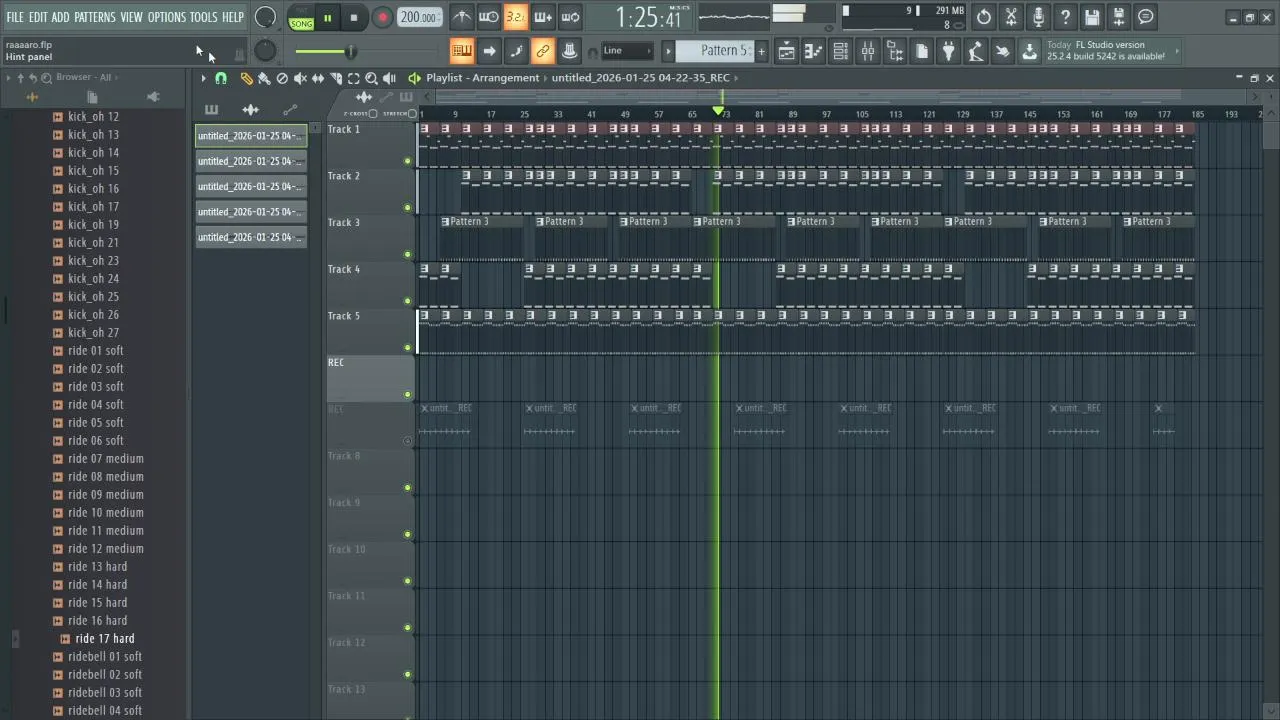Click the one-click audio recording microphone icon
Viewport: 1280px width, 720px height.
[x=1038, y=17]
